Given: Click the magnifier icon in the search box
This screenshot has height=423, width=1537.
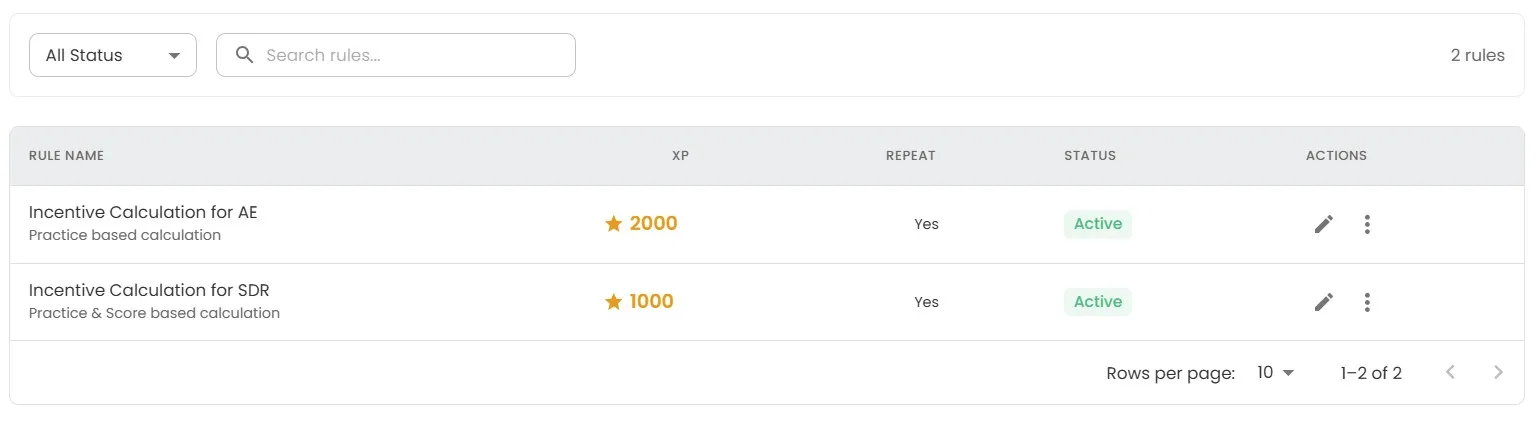Looking at the screenshot, I should pos(244,55).
